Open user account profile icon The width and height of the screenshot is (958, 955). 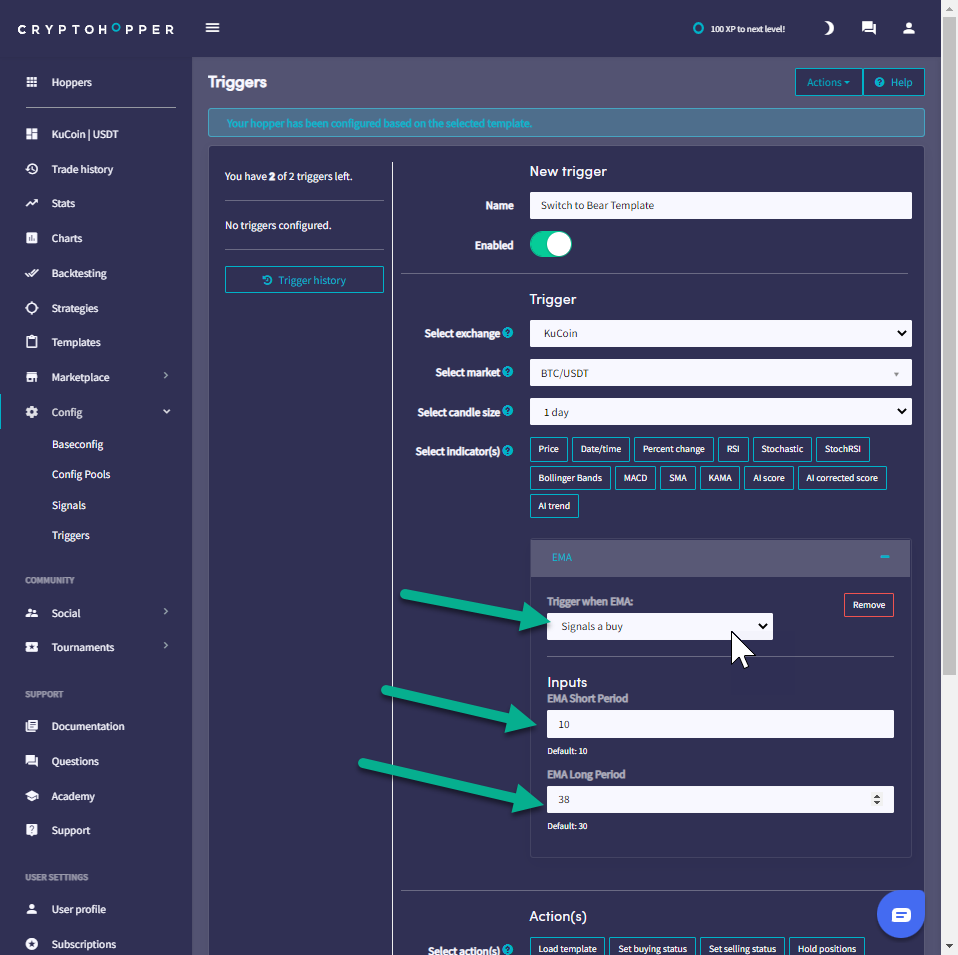coord(908,28)
